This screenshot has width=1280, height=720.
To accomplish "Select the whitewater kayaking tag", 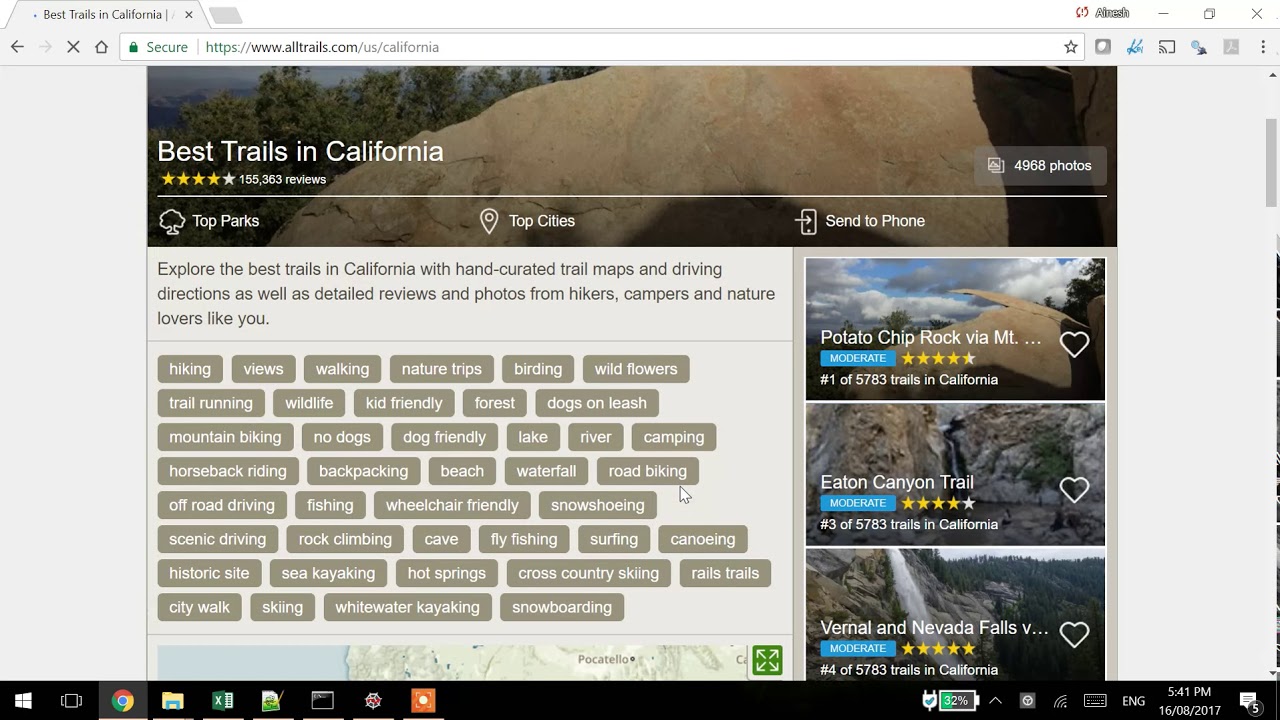I will tap(407, 607).
